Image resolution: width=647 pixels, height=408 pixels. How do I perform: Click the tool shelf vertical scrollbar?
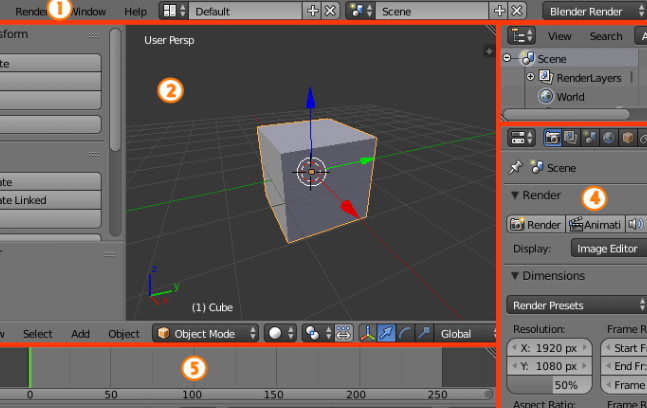pos(116,90)
